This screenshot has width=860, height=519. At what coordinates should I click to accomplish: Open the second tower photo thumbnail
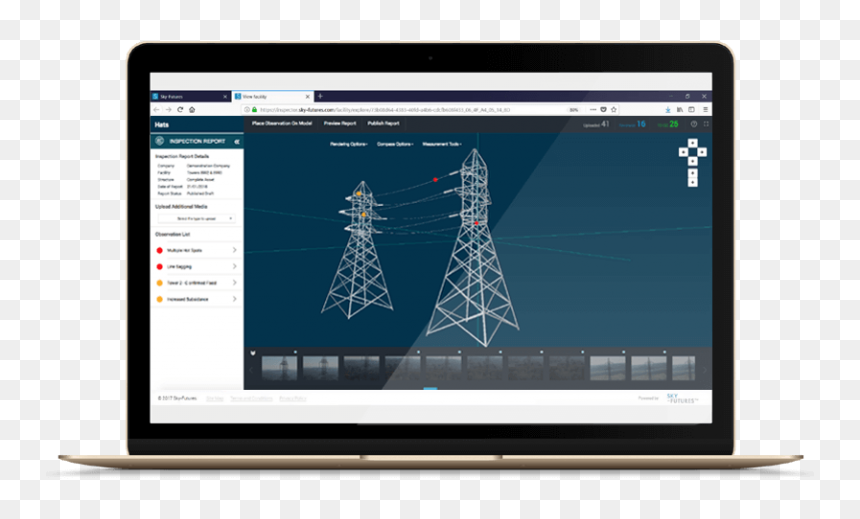[320, 368]
